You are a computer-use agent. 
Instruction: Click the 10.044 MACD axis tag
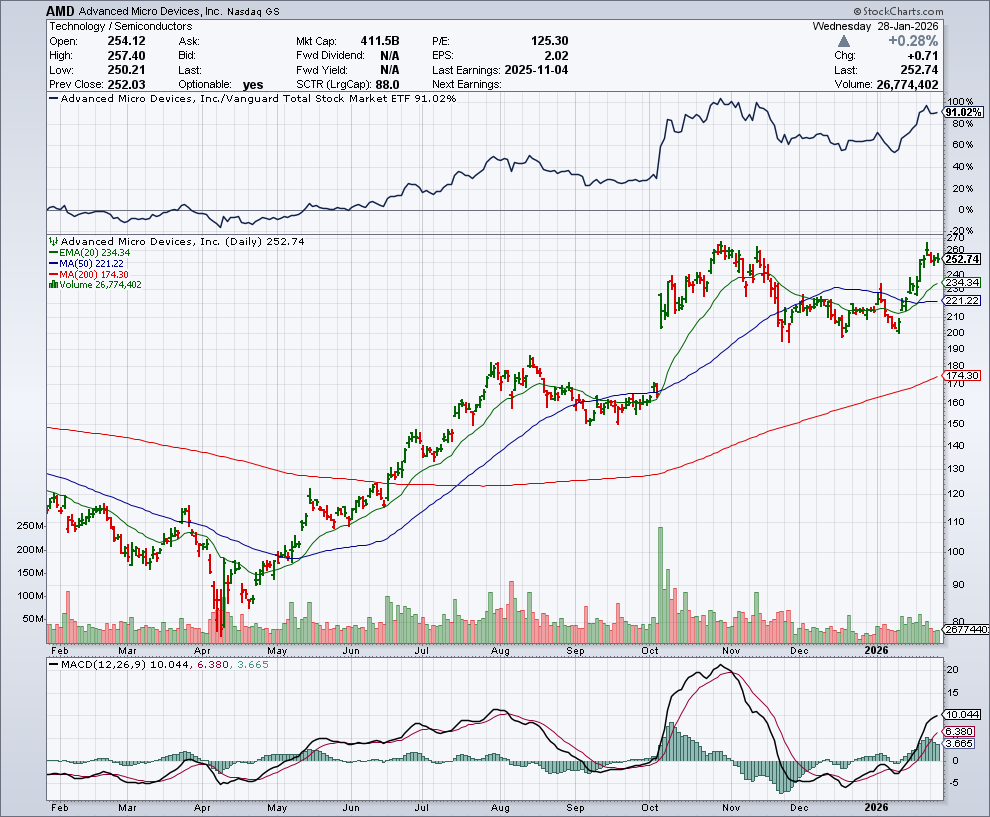click(963, 715)
